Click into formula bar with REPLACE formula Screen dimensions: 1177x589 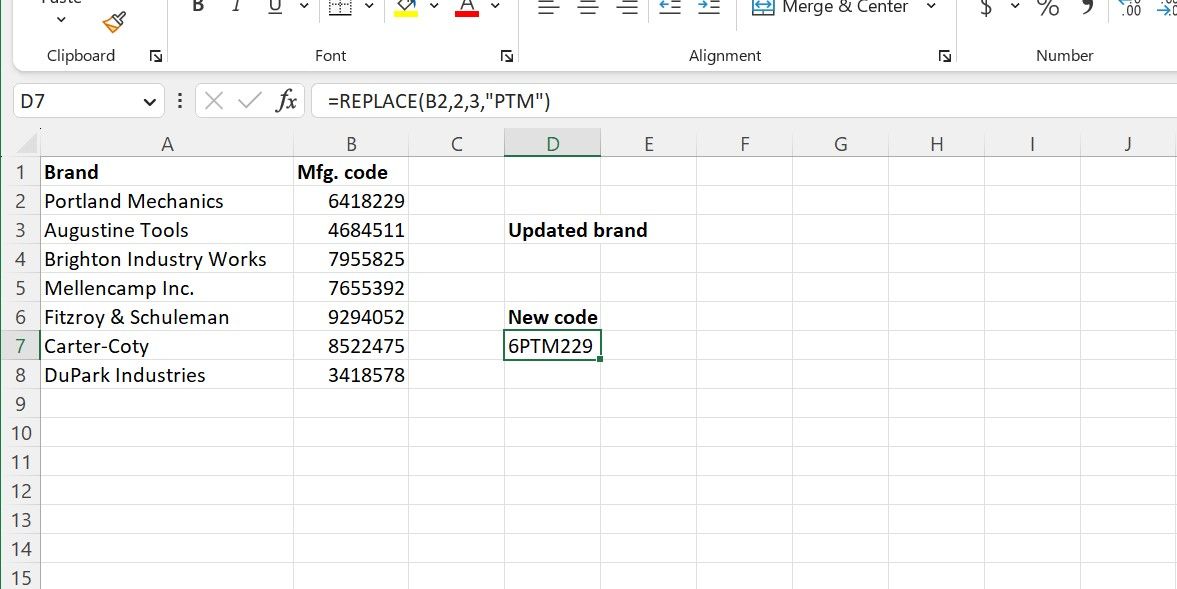pyautogui.click(x=743, y=101)
